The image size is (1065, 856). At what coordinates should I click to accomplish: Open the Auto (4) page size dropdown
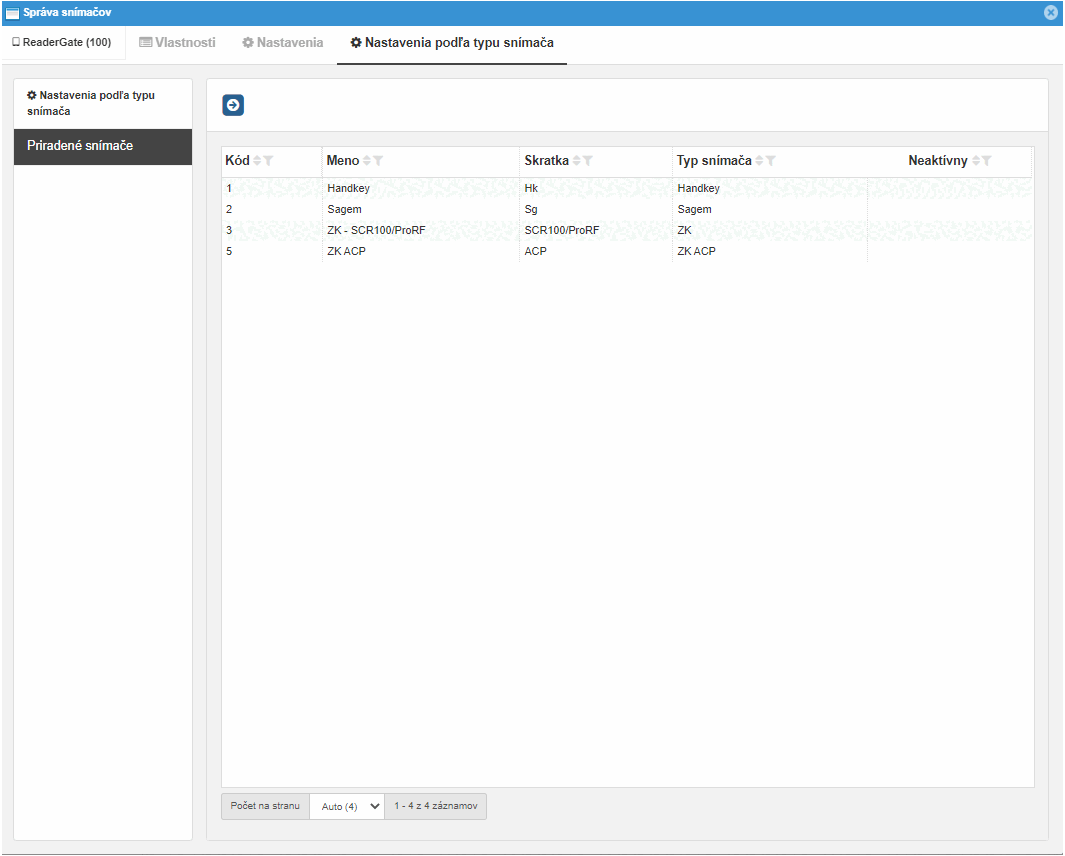coord(347,806)
